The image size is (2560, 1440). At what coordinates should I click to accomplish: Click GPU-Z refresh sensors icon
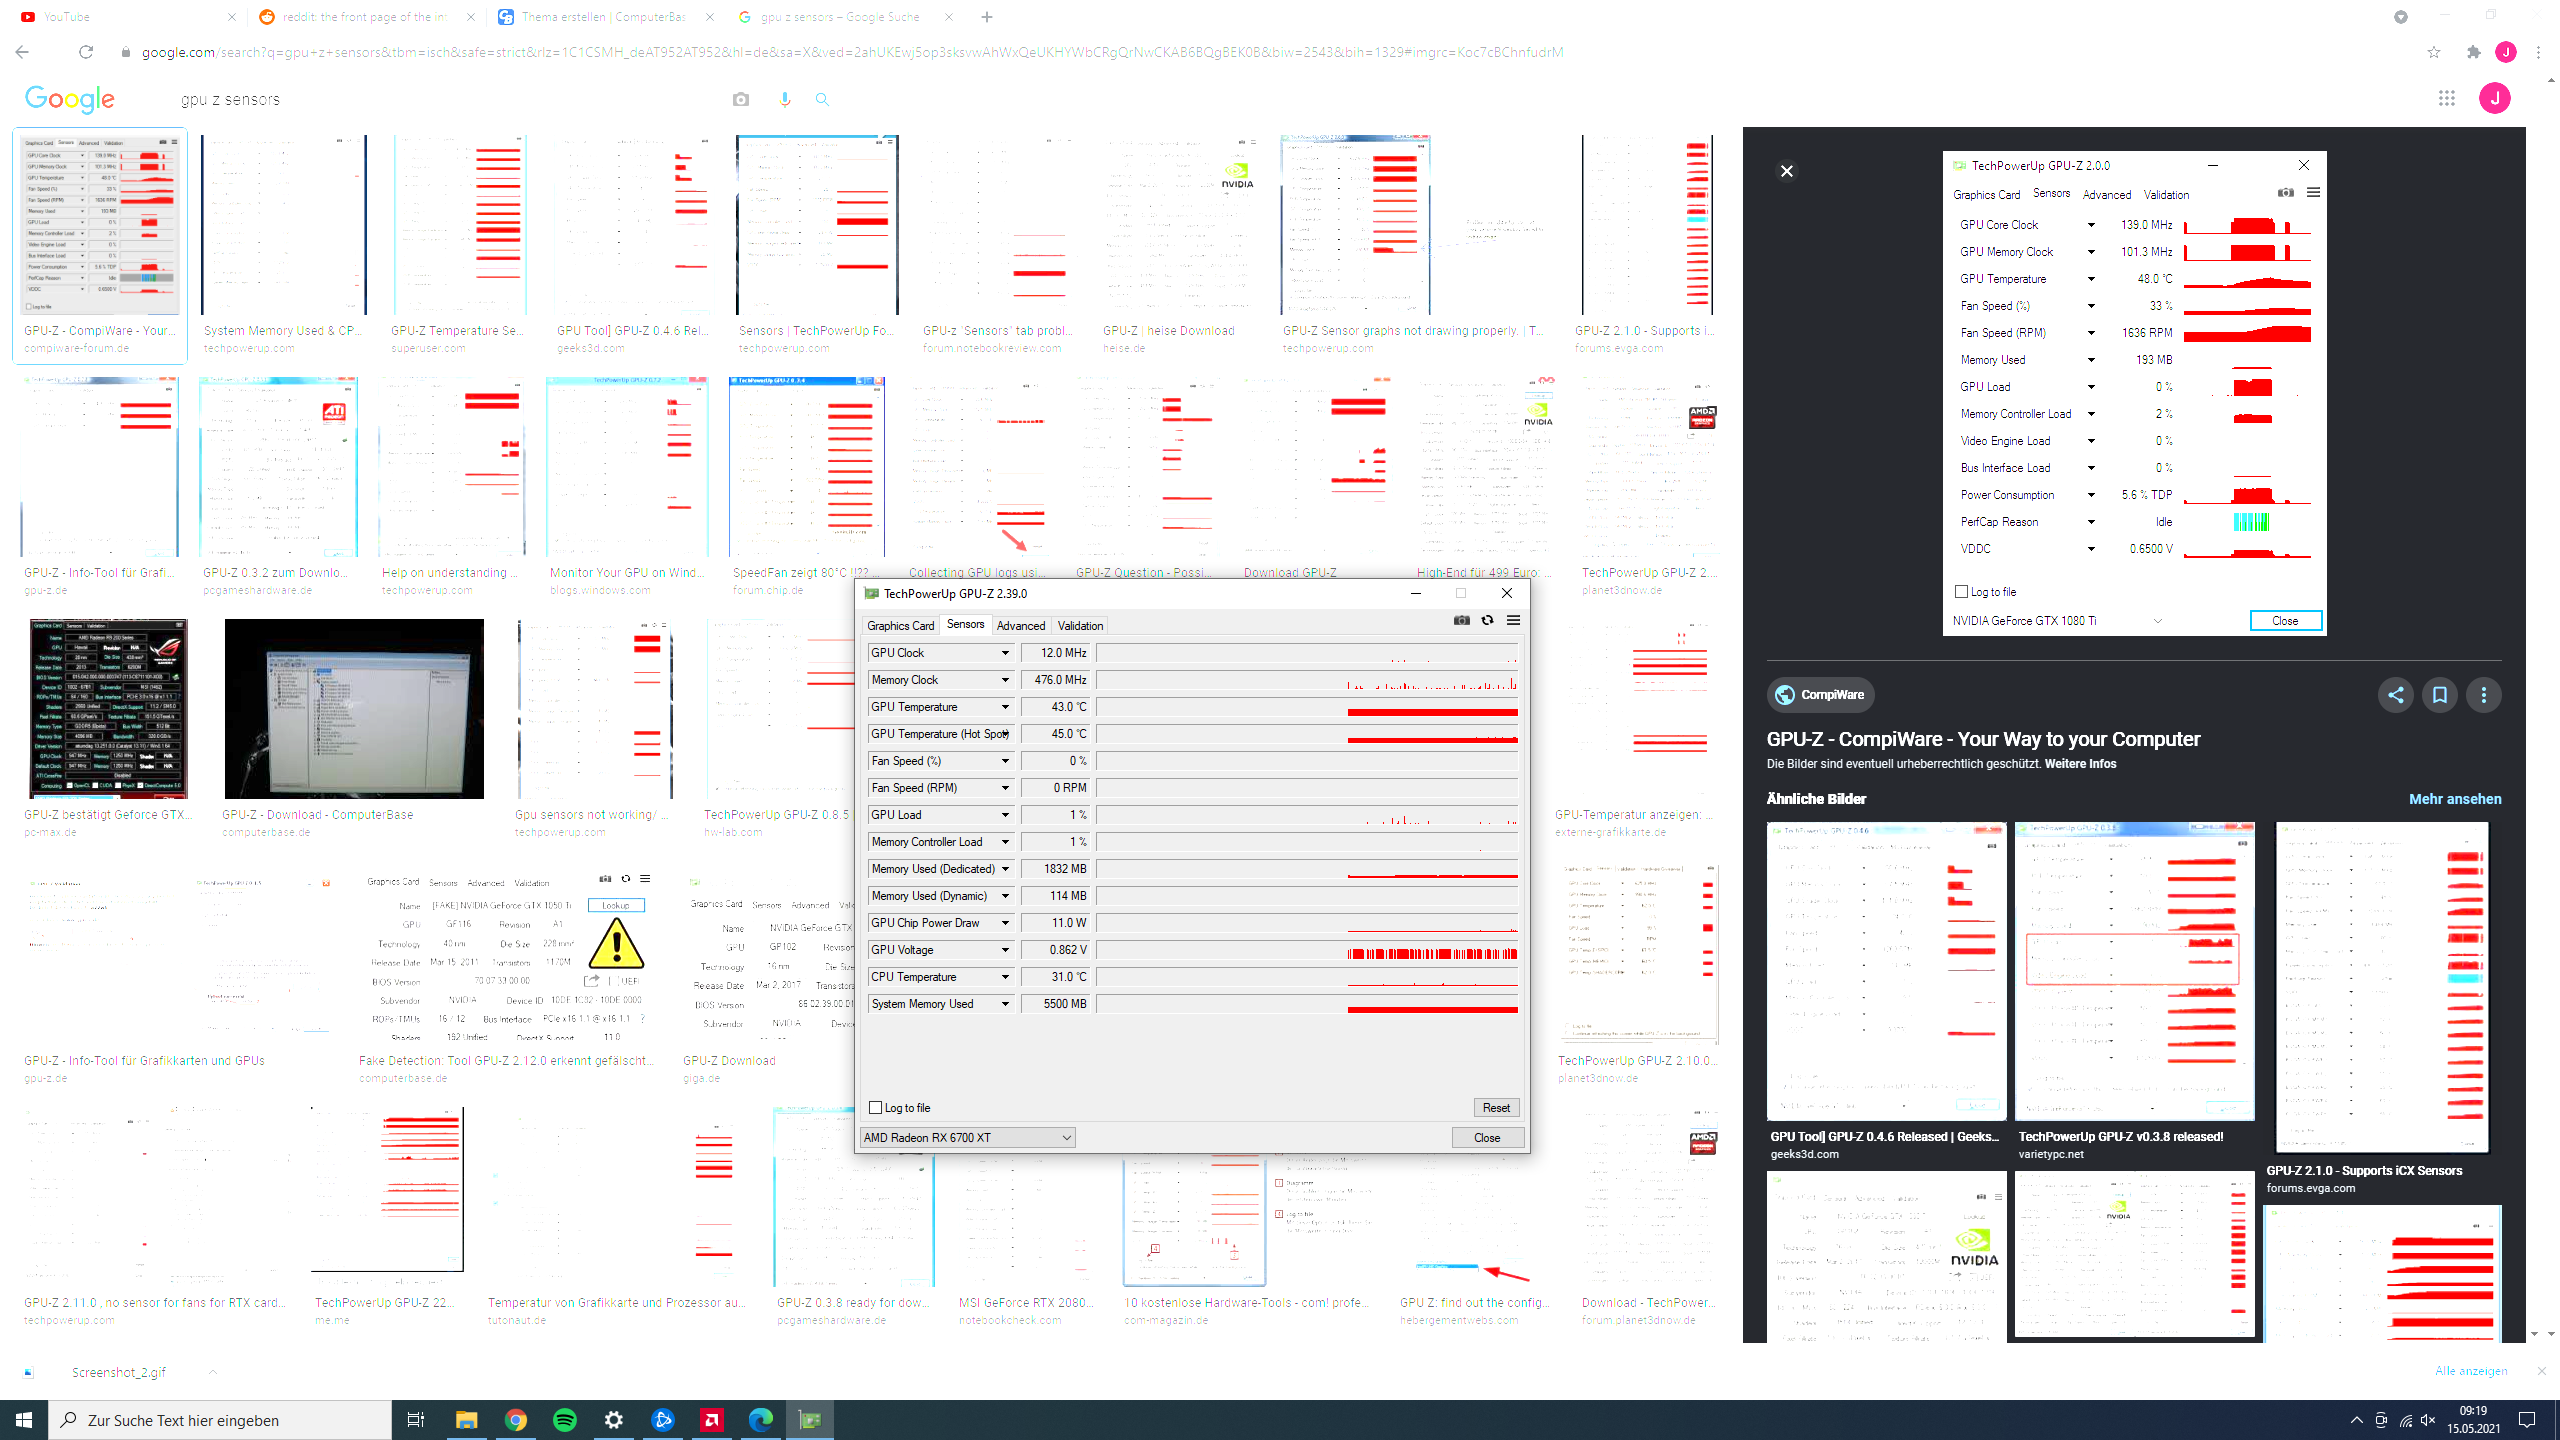[x=1487, y=621]
